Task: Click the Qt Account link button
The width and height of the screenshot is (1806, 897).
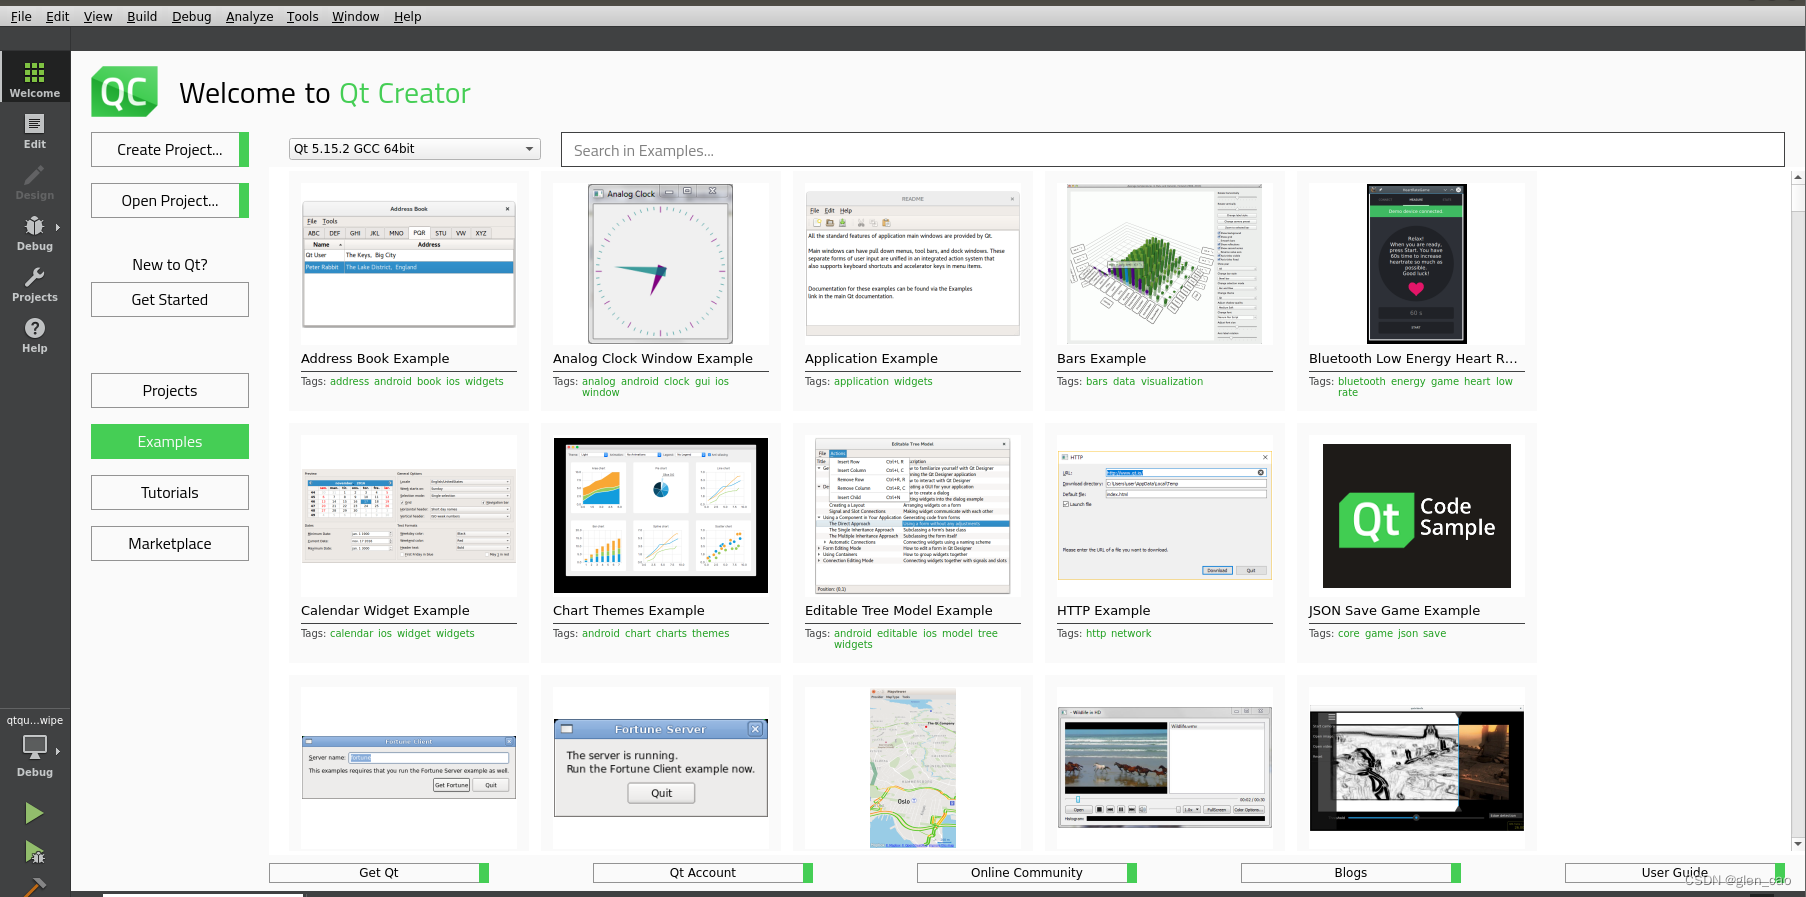Action: pyautogui.click(x=703, y=873)
